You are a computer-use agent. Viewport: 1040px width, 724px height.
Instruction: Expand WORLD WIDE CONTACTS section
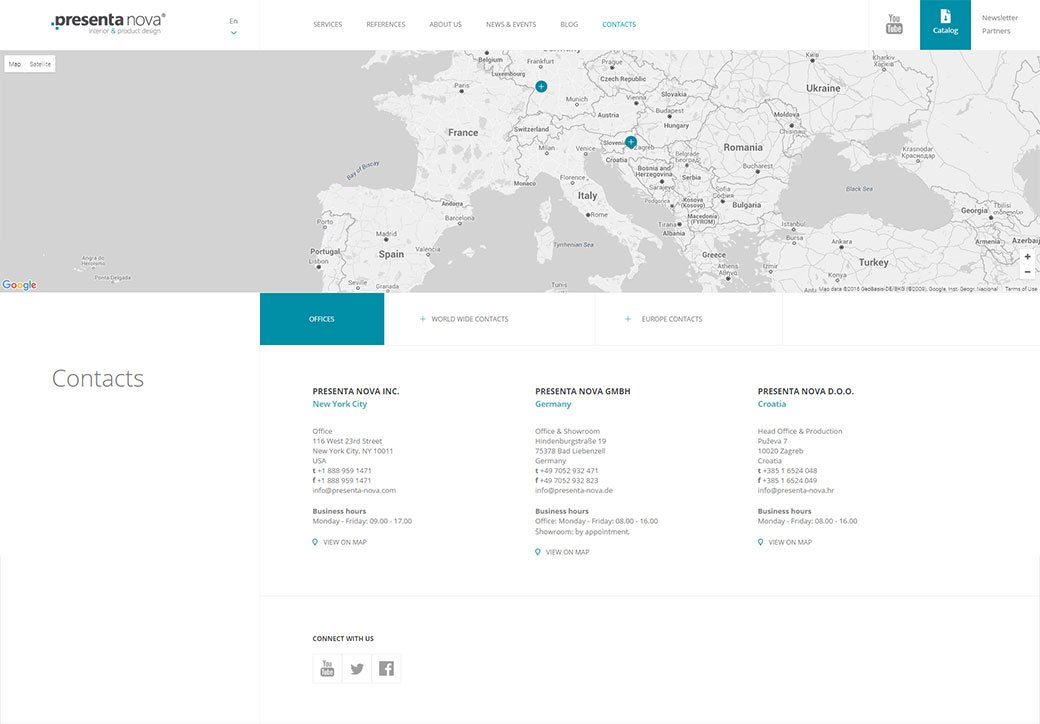(469, 318)
